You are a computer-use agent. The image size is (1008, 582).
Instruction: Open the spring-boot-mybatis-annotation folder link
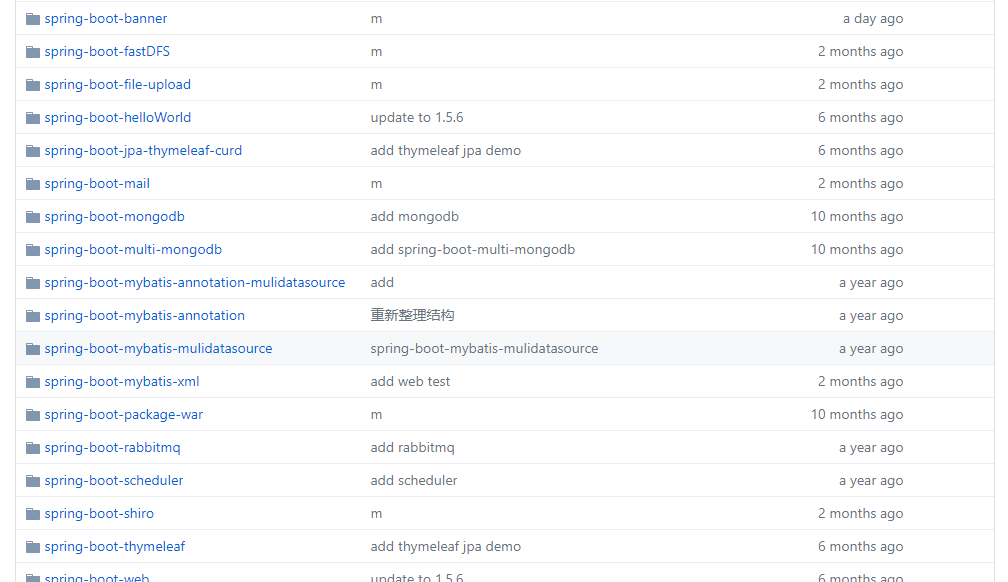(x=145, y=315)
